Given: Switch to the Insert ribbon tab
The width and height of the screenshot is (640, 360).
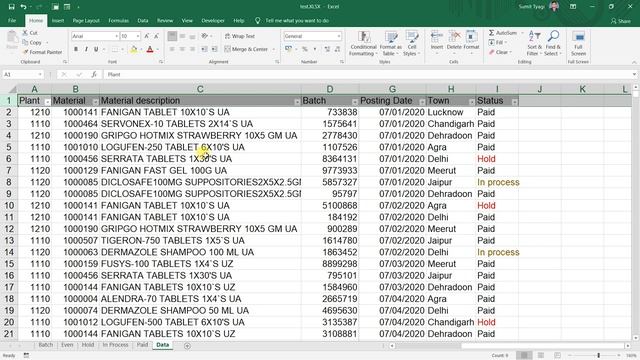Looking at the screenshot, I should pyautogui.click(x=58, y=20).
